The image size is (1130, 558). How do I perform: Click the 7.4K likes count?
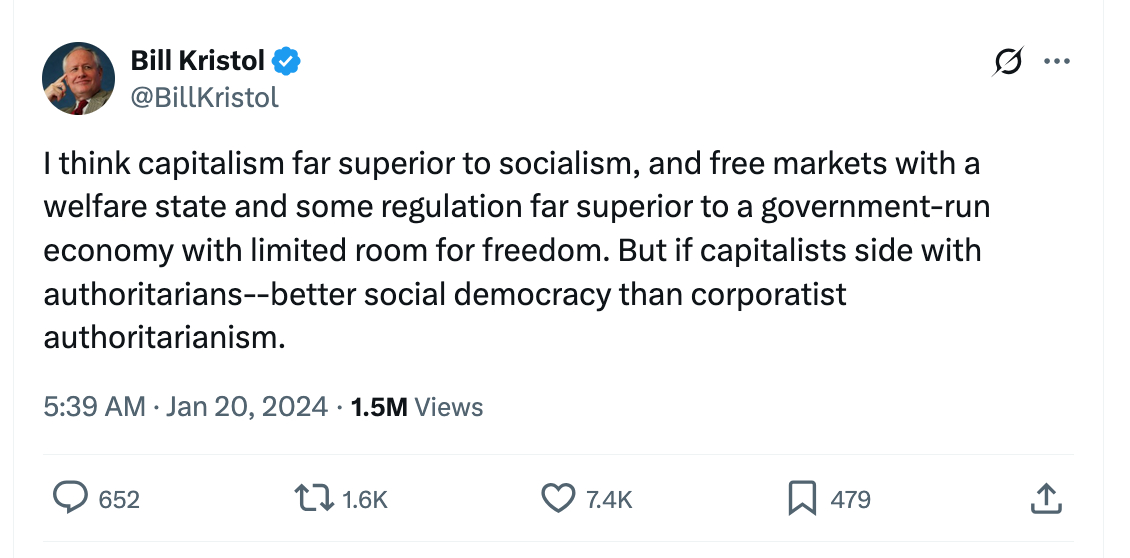coord(609,499)
